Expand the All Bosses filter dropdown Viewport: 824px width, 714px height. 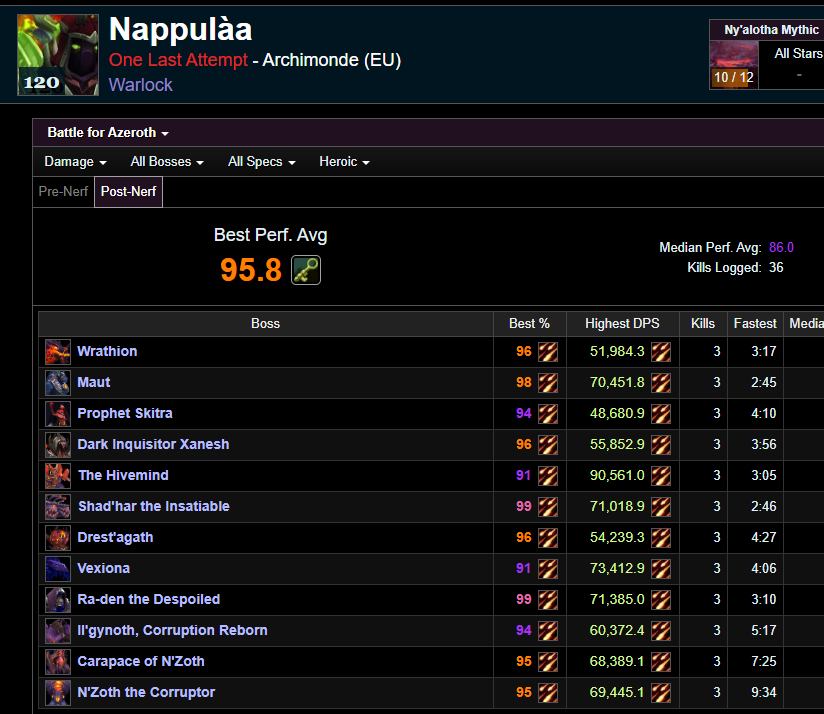click(167, 162)
